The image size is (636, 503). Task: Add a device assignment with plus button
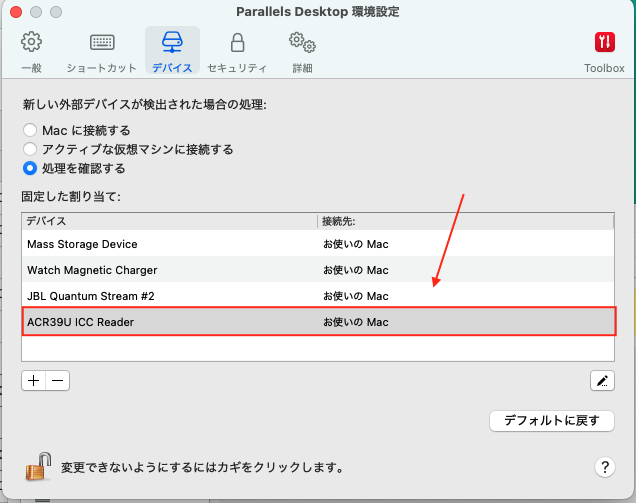[34, 380]
